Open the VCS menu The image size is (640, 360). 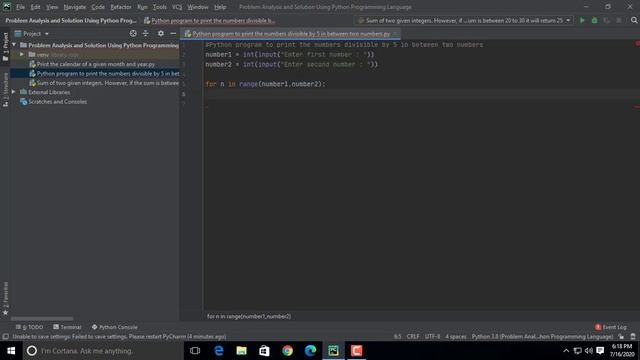[x=177, y=7]
